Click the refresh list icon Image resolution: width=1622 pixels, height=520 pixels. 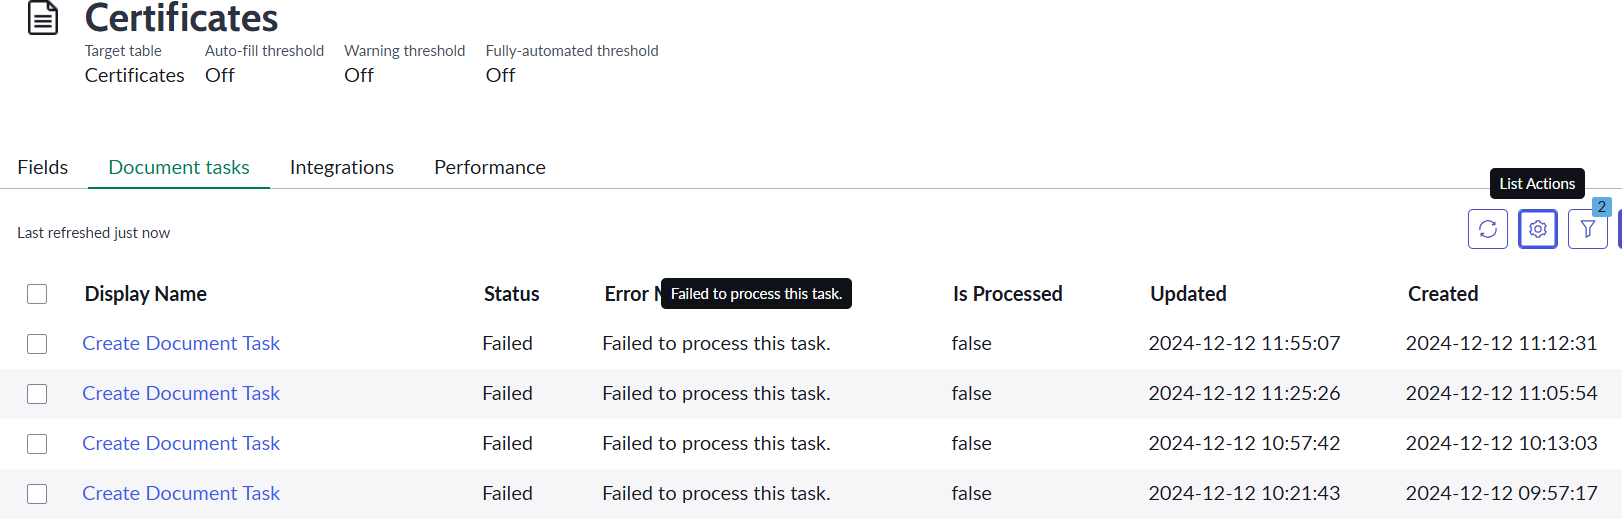coord(1487,229)
